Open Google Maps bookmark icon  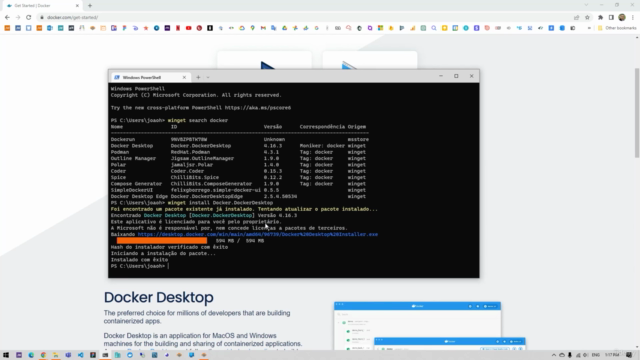[x=253, y=28]
